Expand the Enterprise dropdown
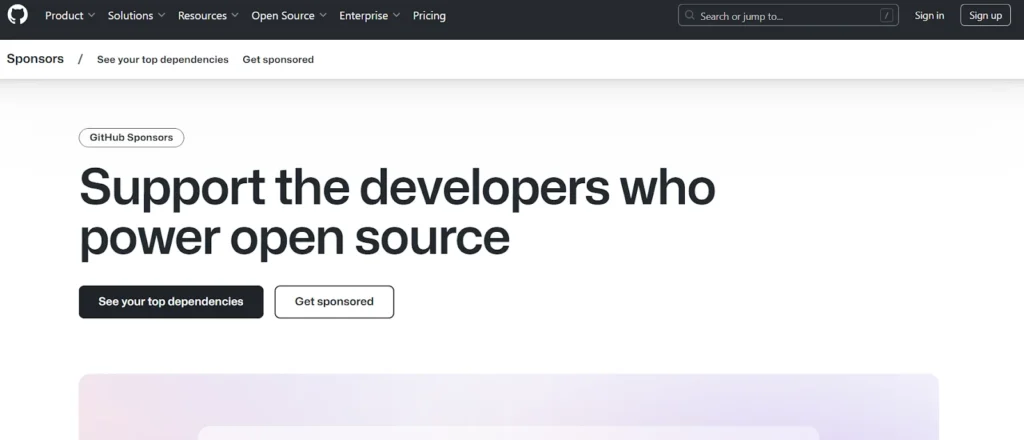 click(369, 16)
